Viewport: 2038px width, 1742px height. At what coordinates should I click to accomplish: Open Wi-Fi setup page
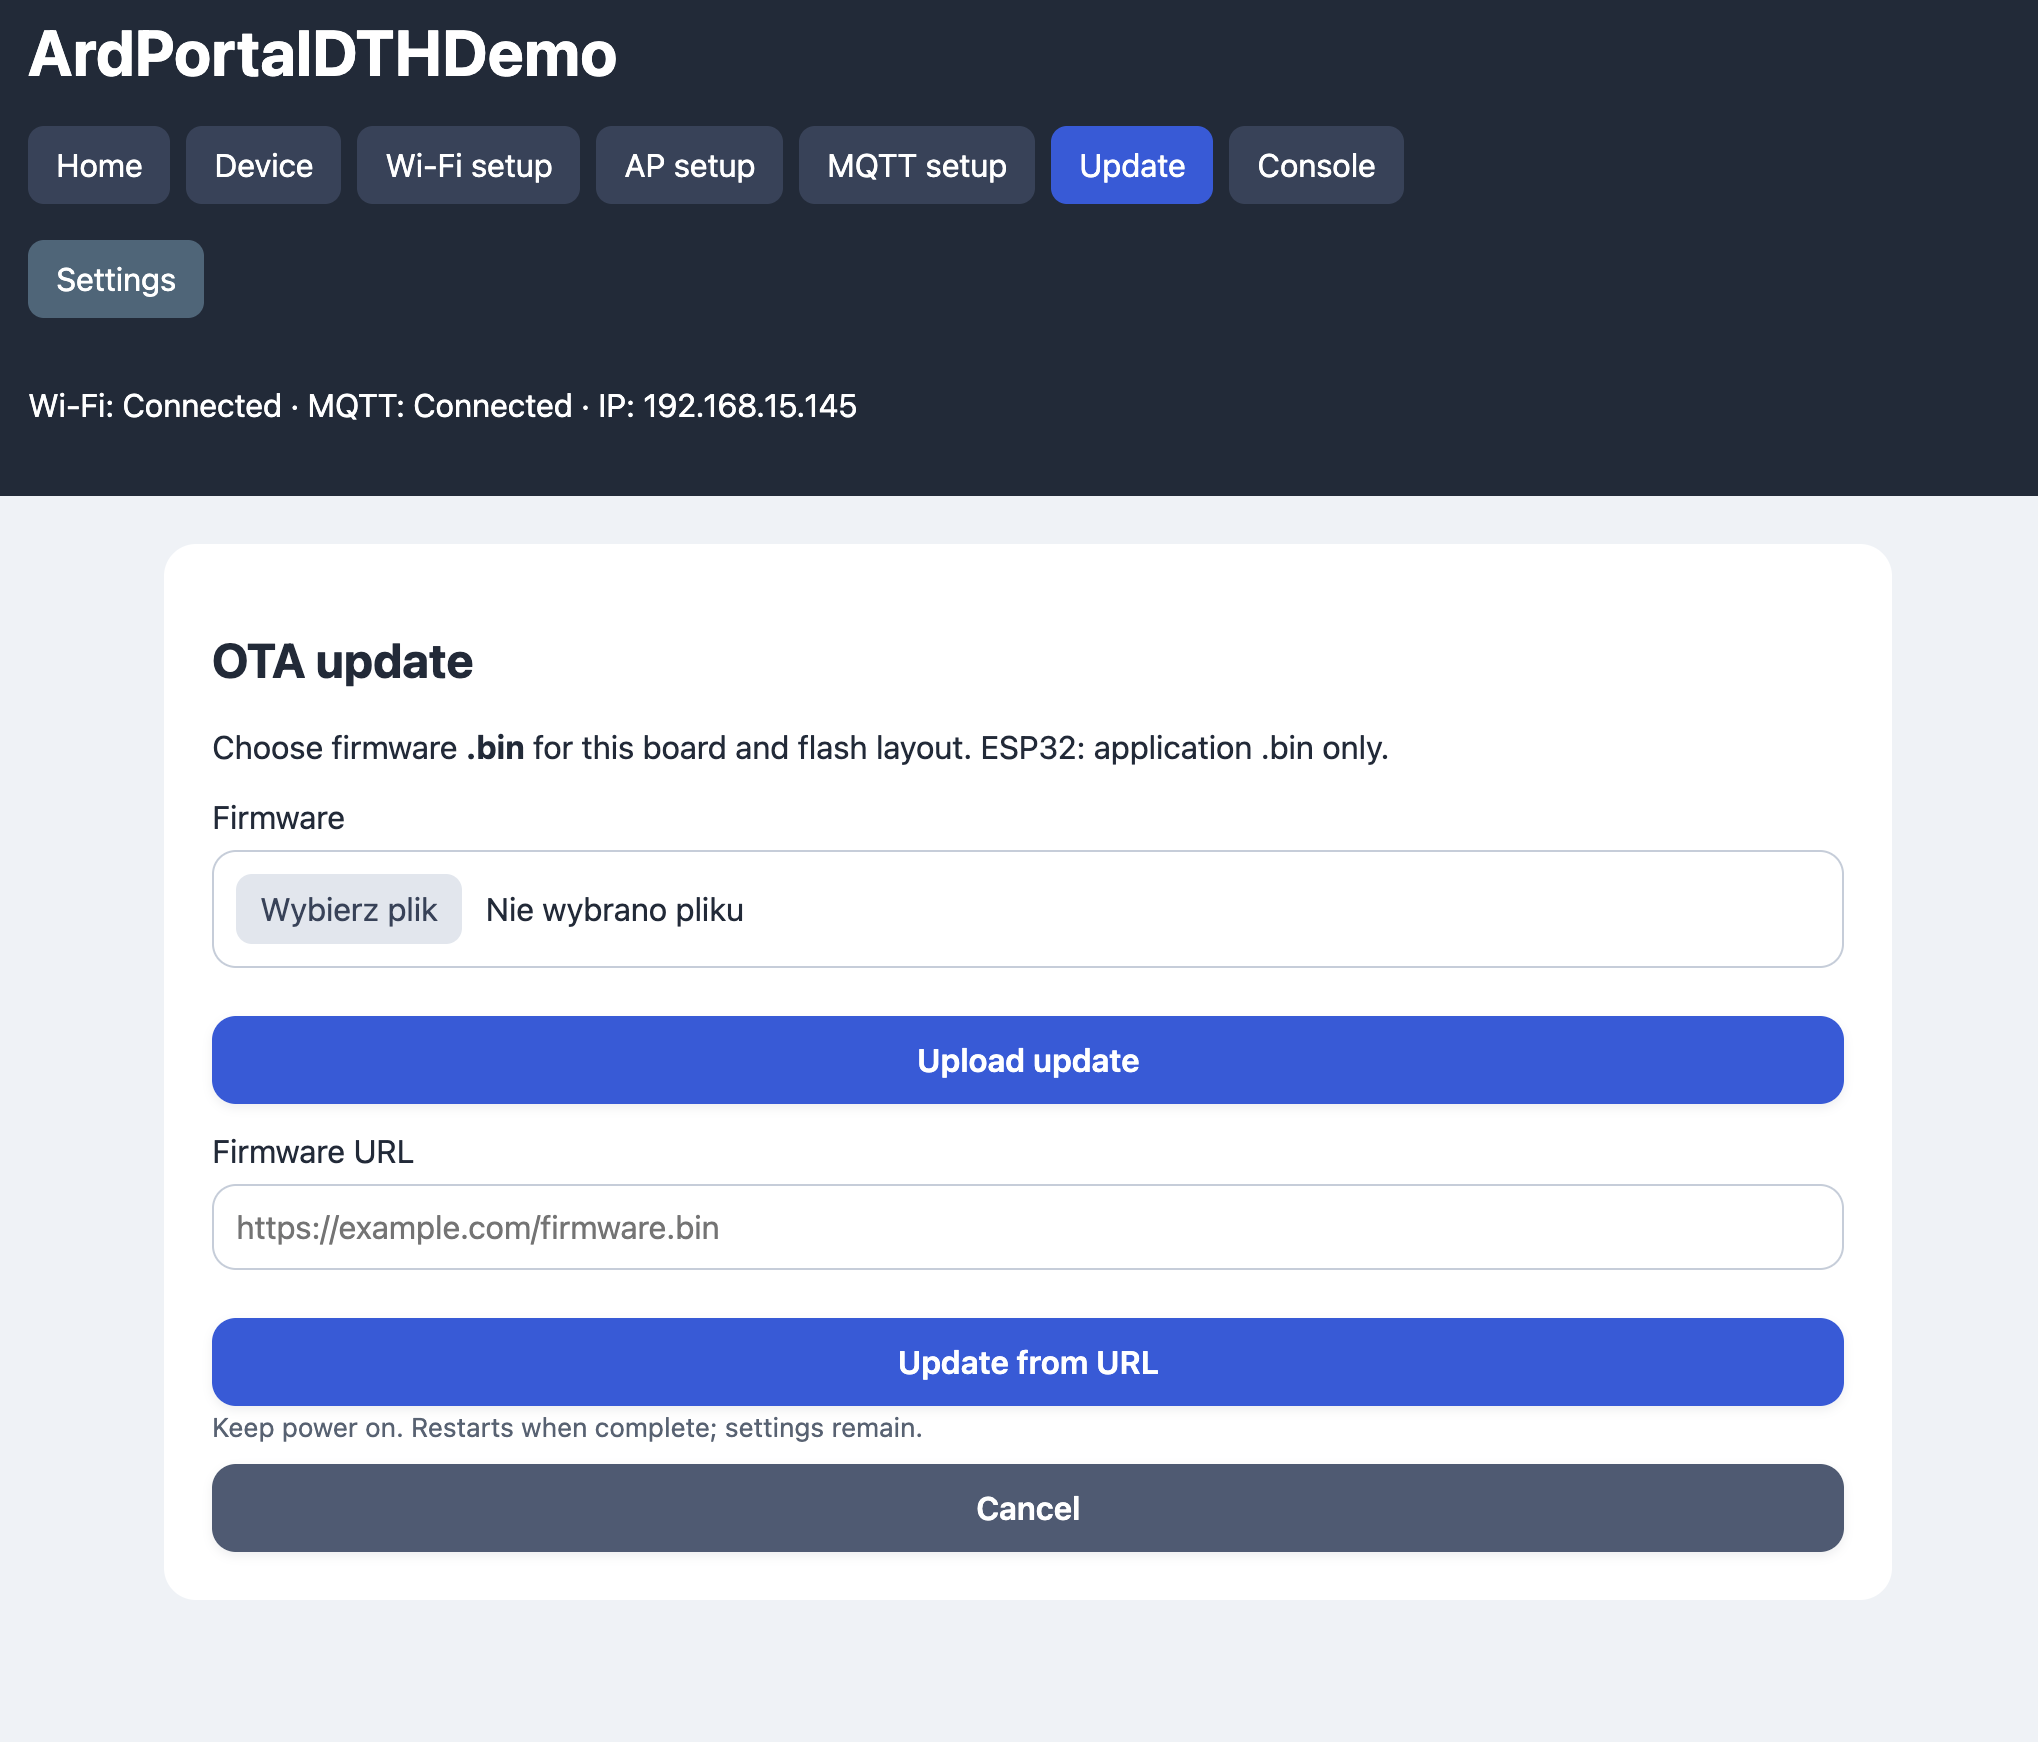[x=468, y=165]
